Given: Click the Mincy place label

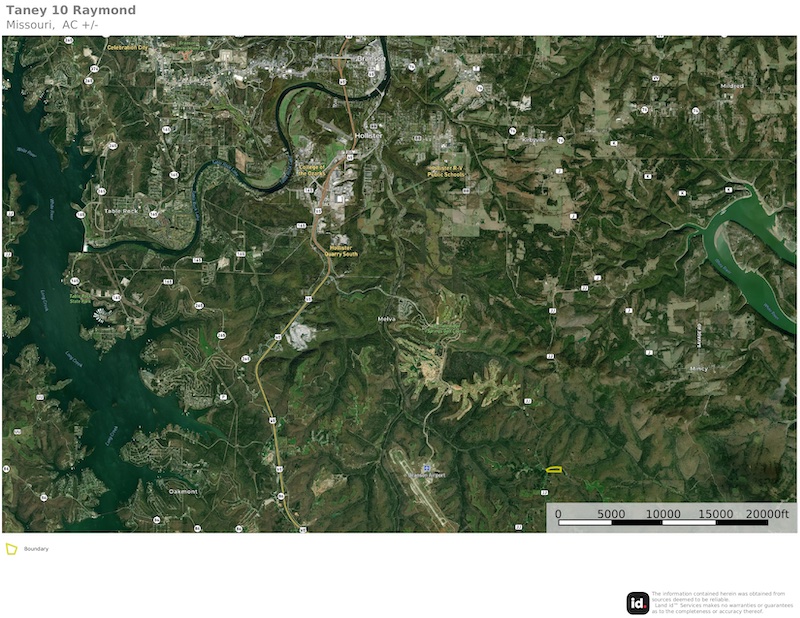Looking at the screenshot, I should coord(698,369).
